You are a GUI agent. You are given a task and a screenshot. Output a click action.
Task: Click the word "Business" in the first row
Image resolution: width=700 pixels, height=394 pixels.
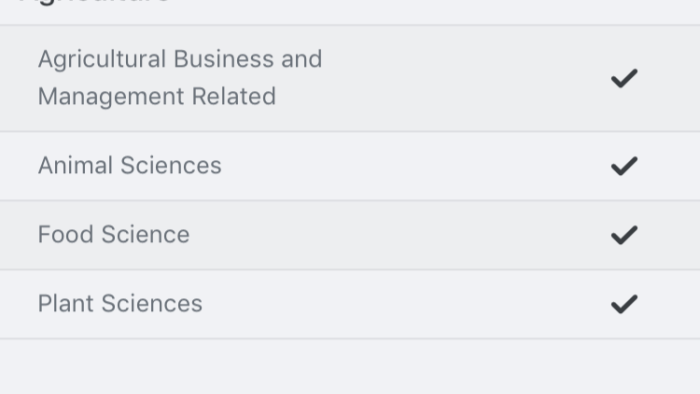223,59
